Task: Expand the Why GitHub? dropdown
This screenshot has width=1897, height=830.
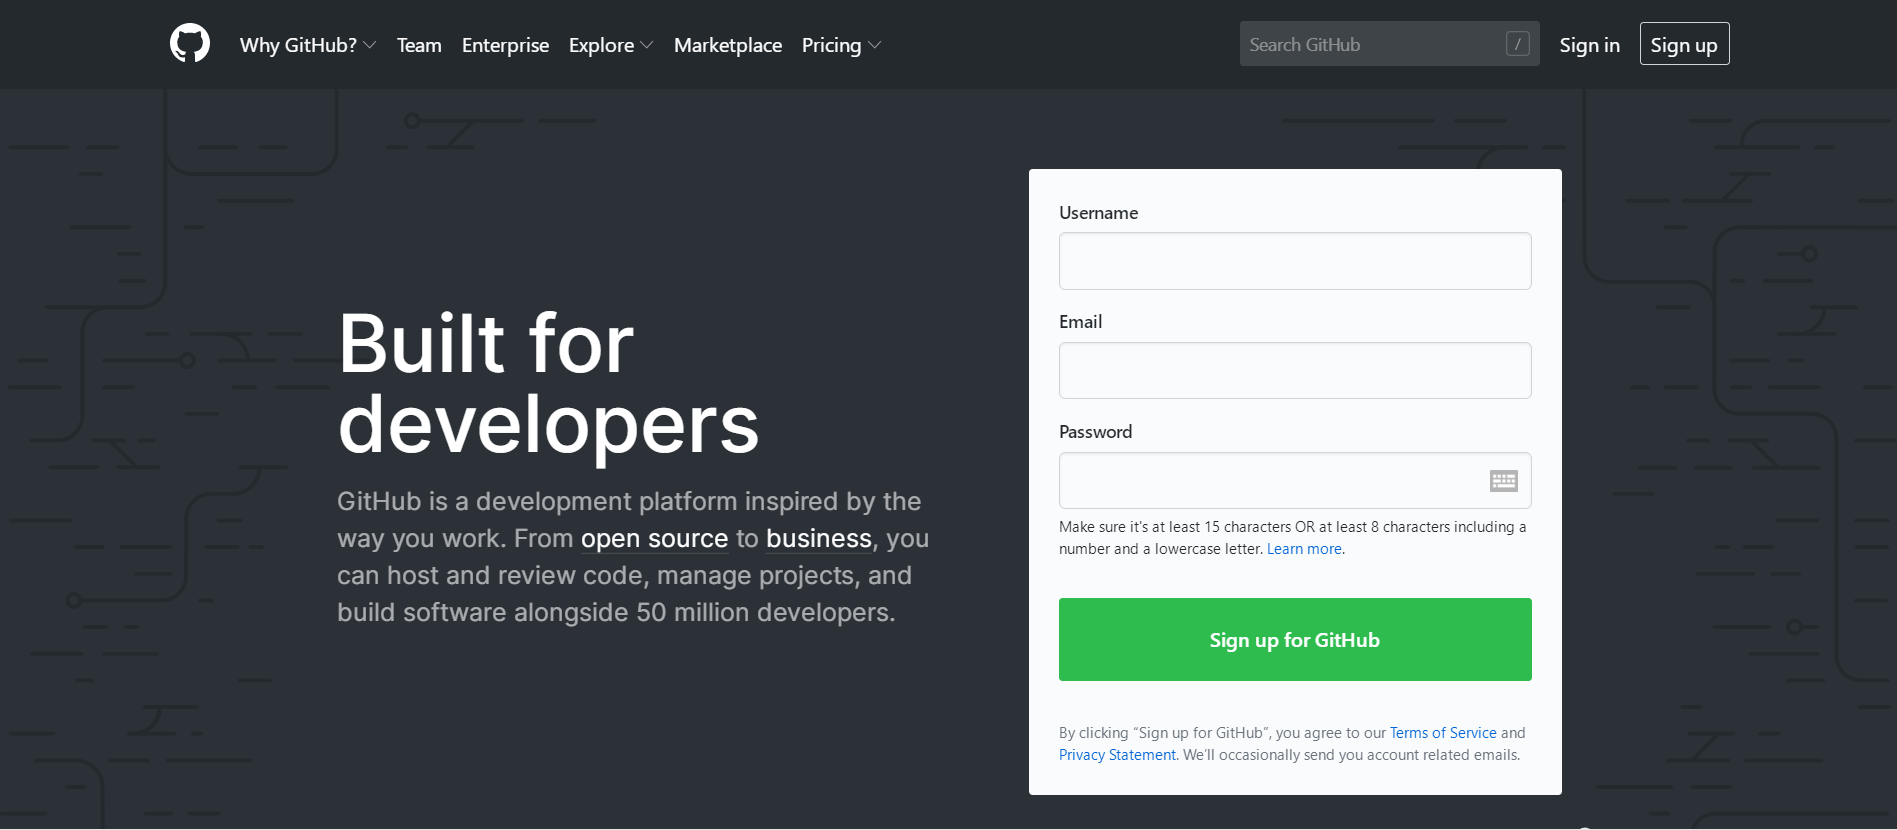Action: pos(308,45)
